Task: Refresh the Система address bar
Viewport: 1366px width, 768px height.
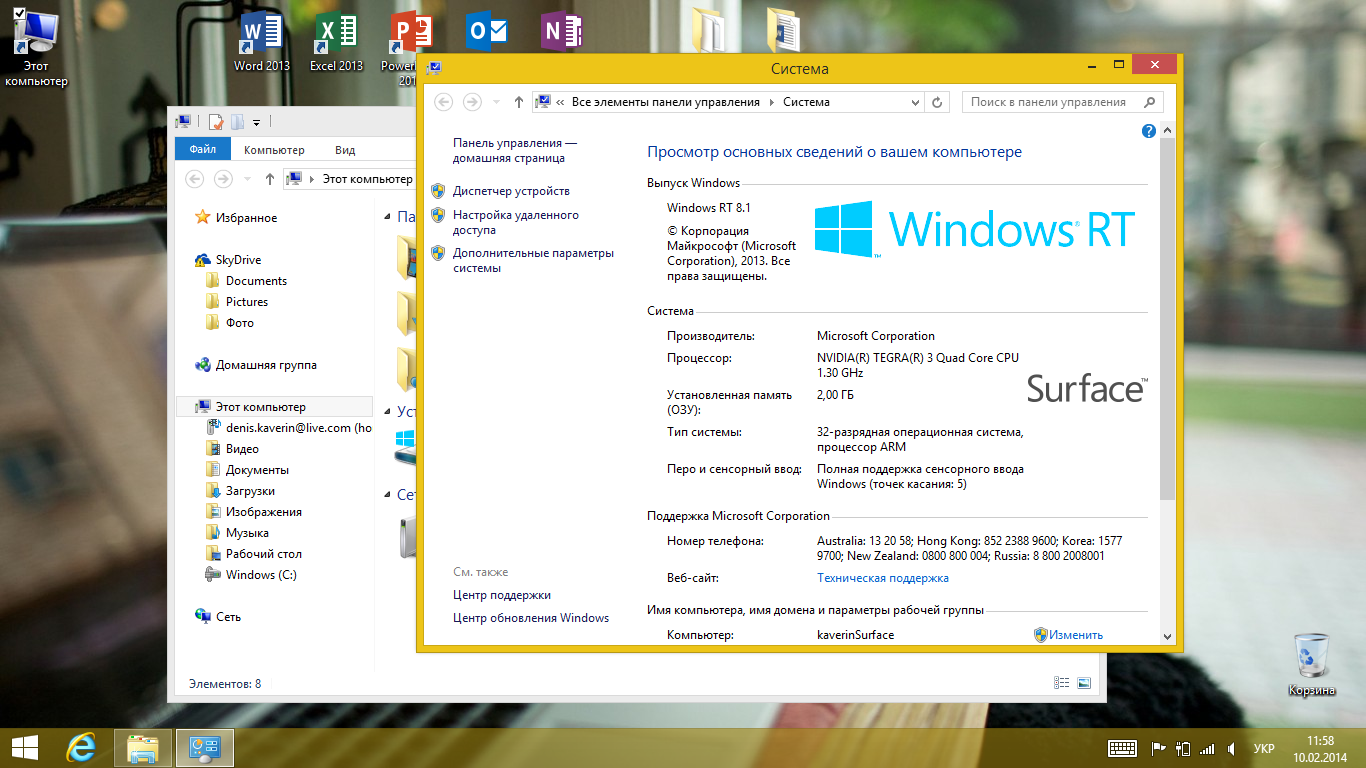Action: [x=937, y=102]
